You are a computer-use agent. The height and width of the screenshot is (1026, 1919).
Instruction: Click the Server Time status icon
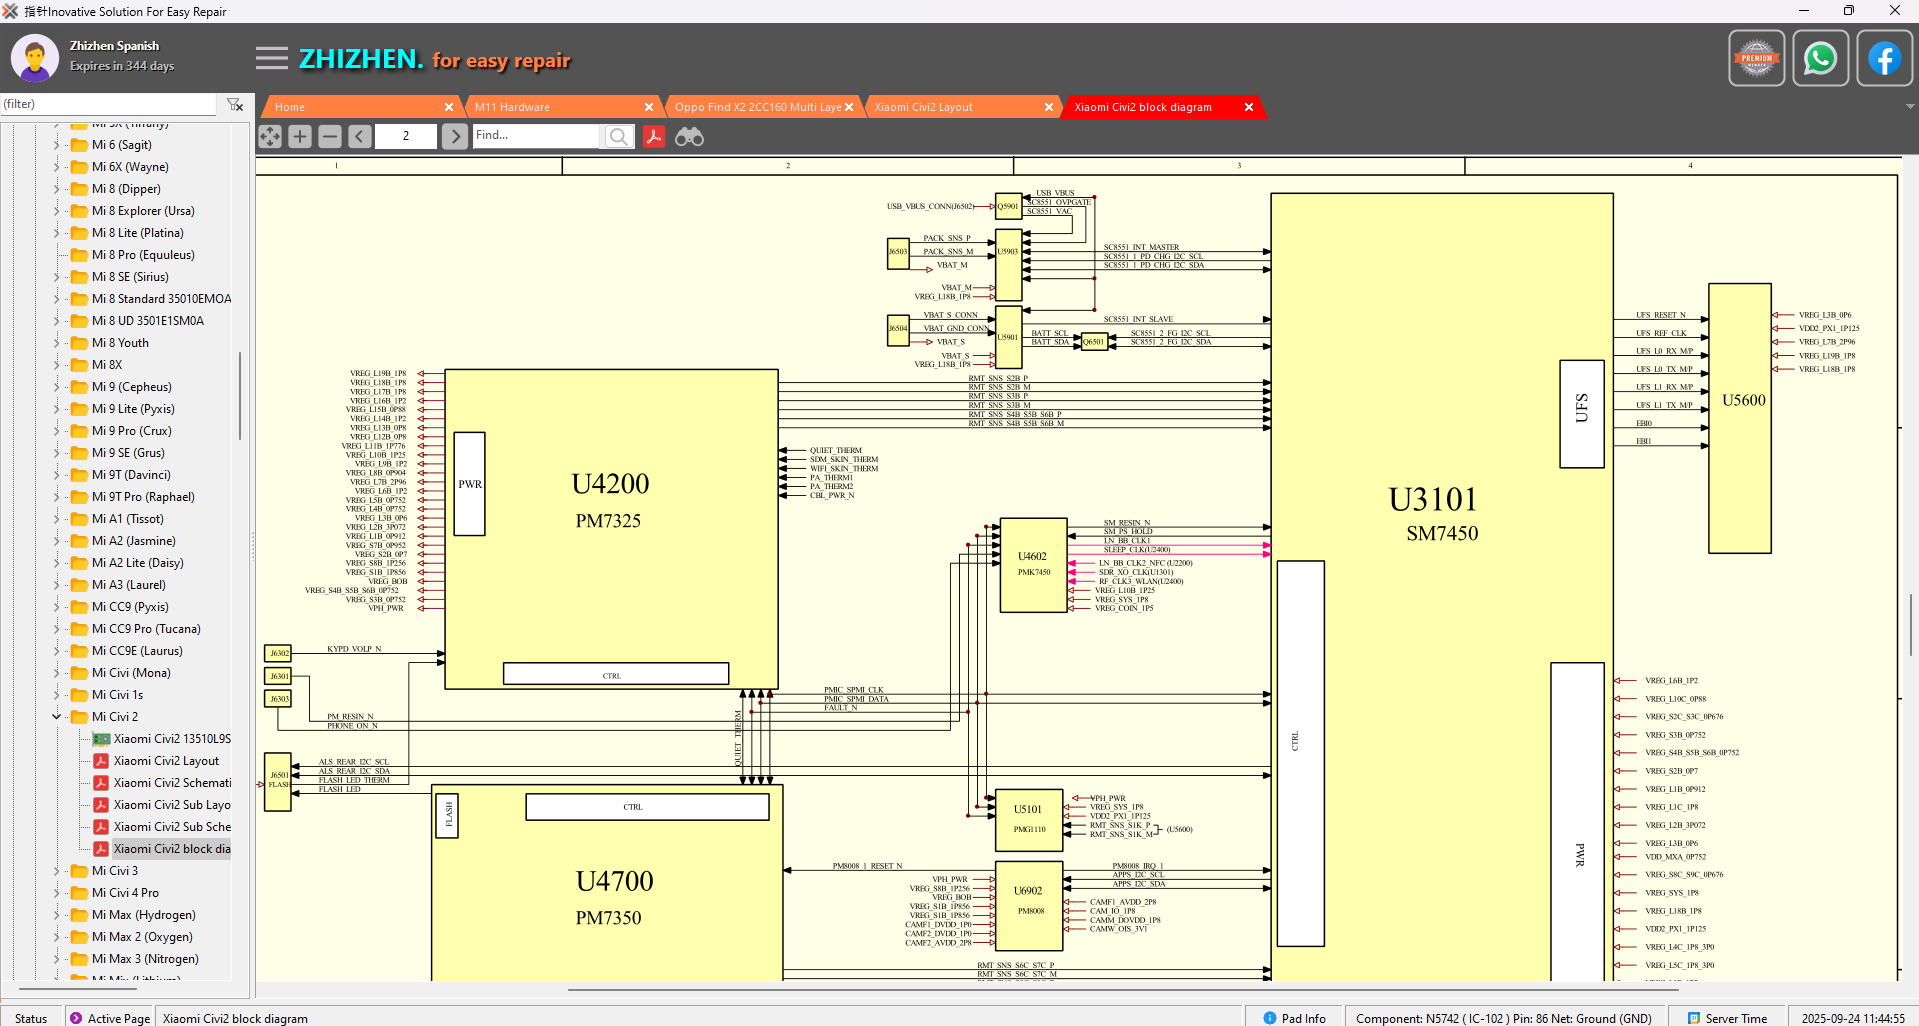click(1694, 1018)
